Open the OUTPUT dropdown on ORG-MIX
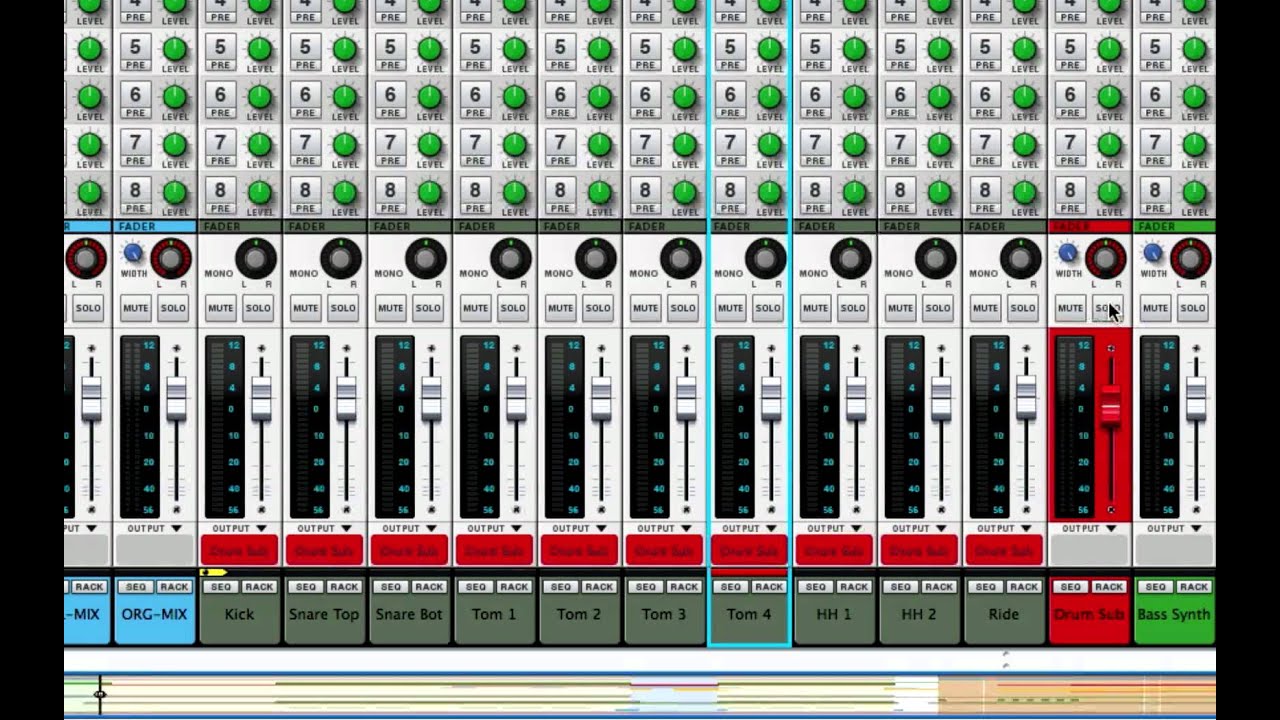The width and height of the screenshot is (1280, 720). click(155, 528)
